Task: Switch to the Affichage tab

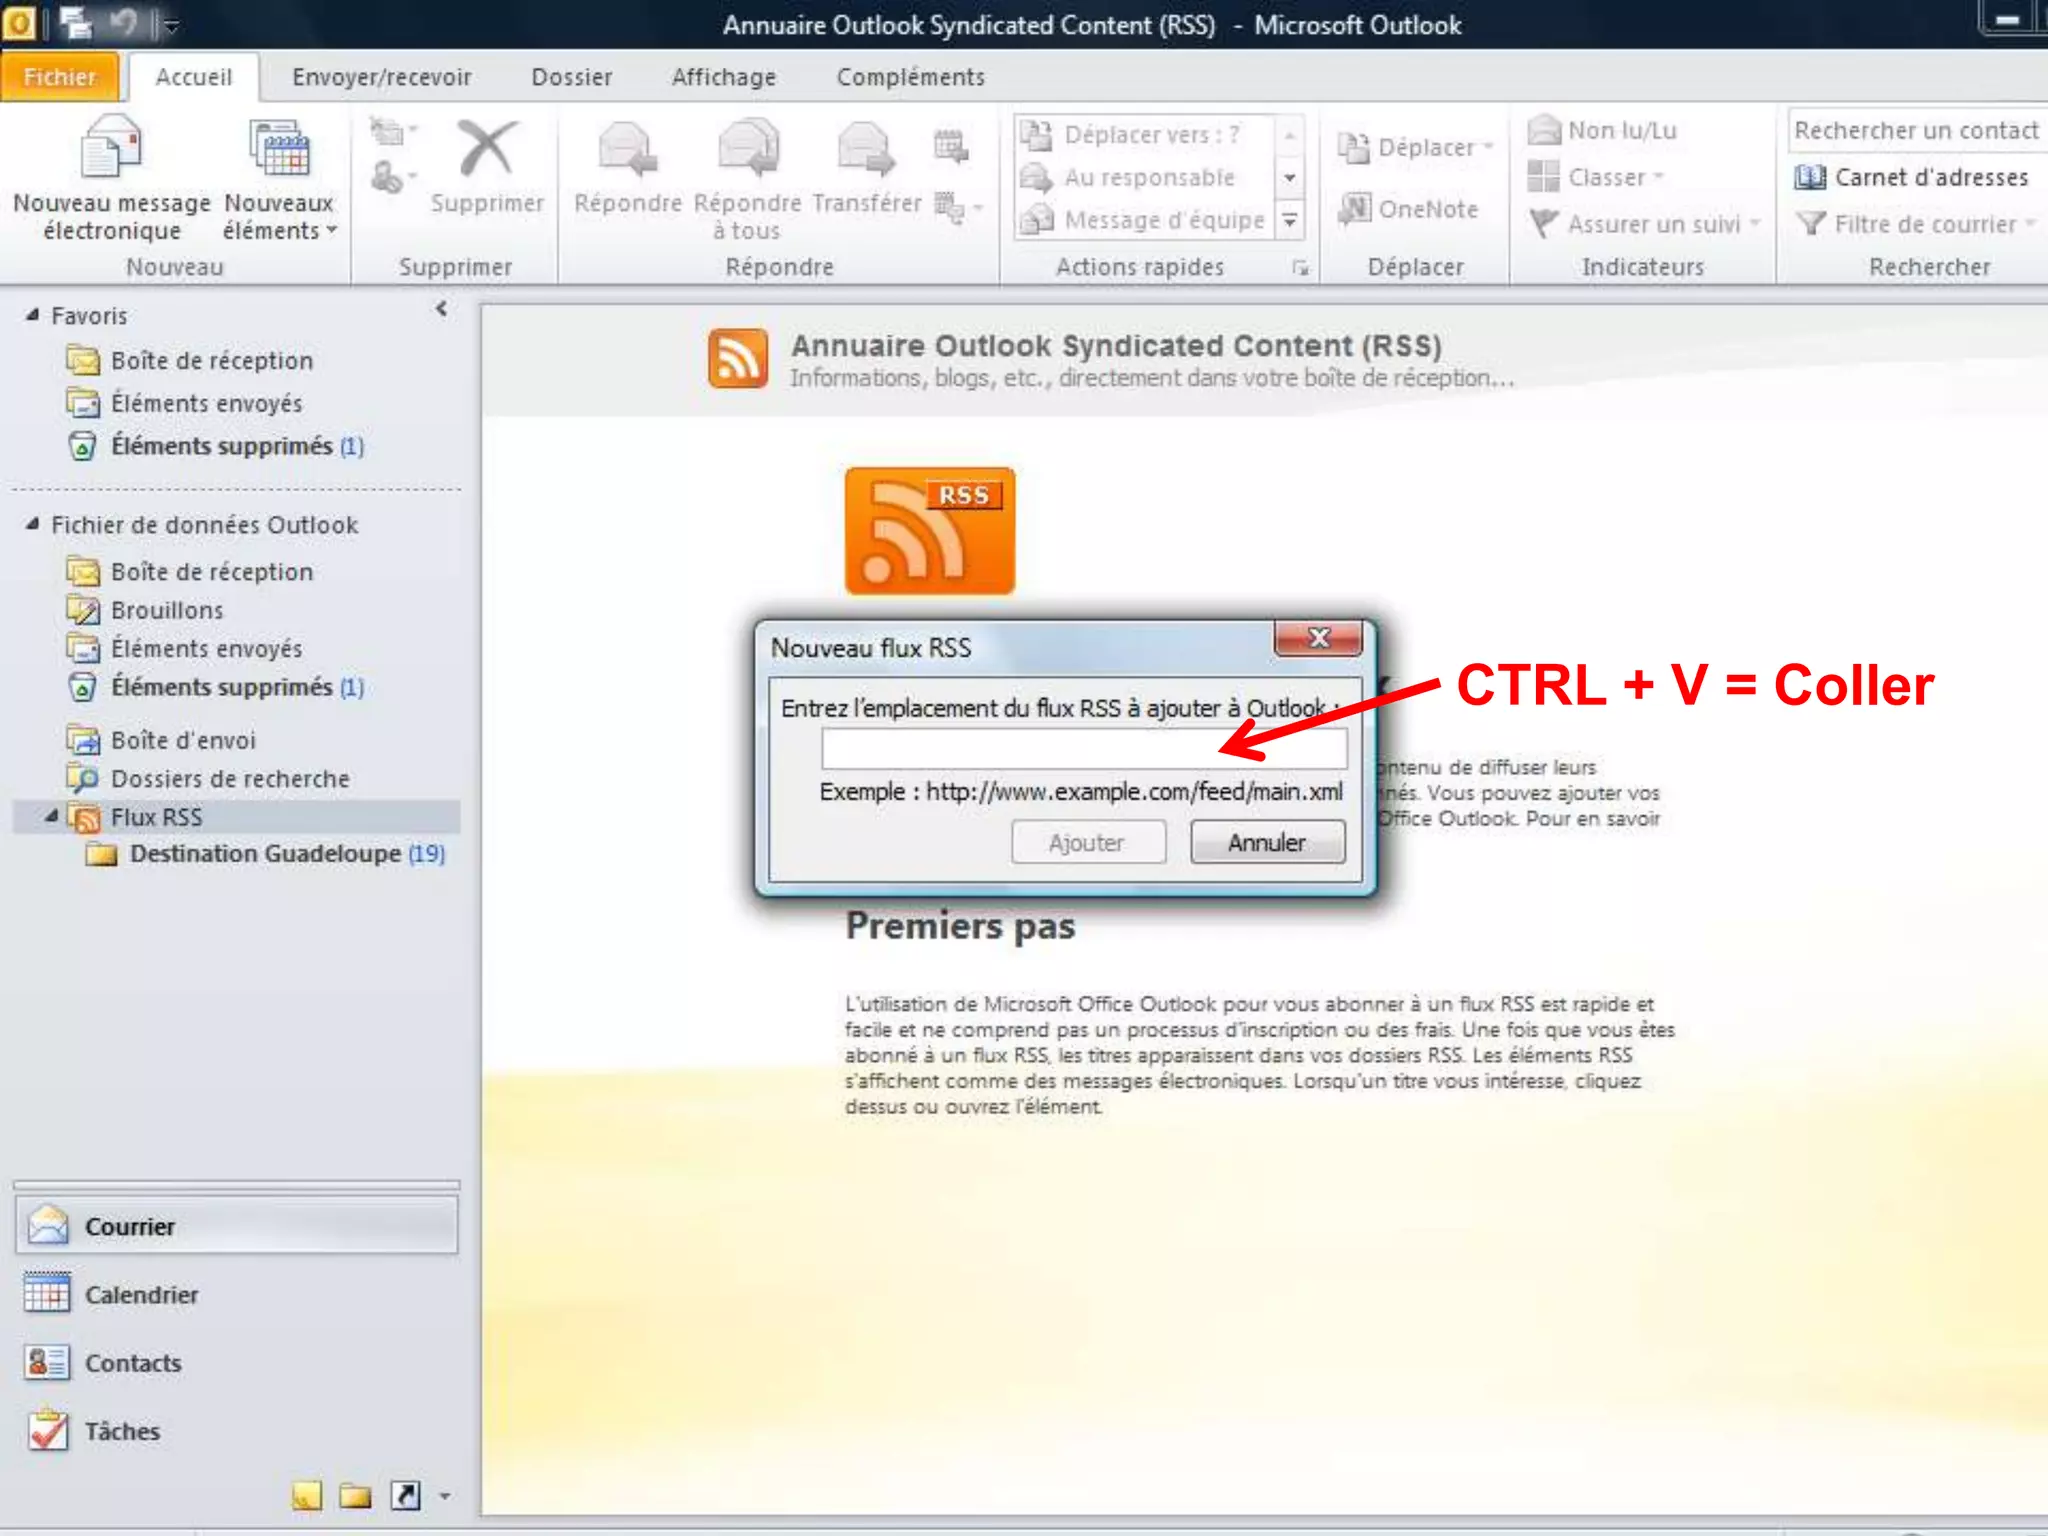Action: coord(724,77)
